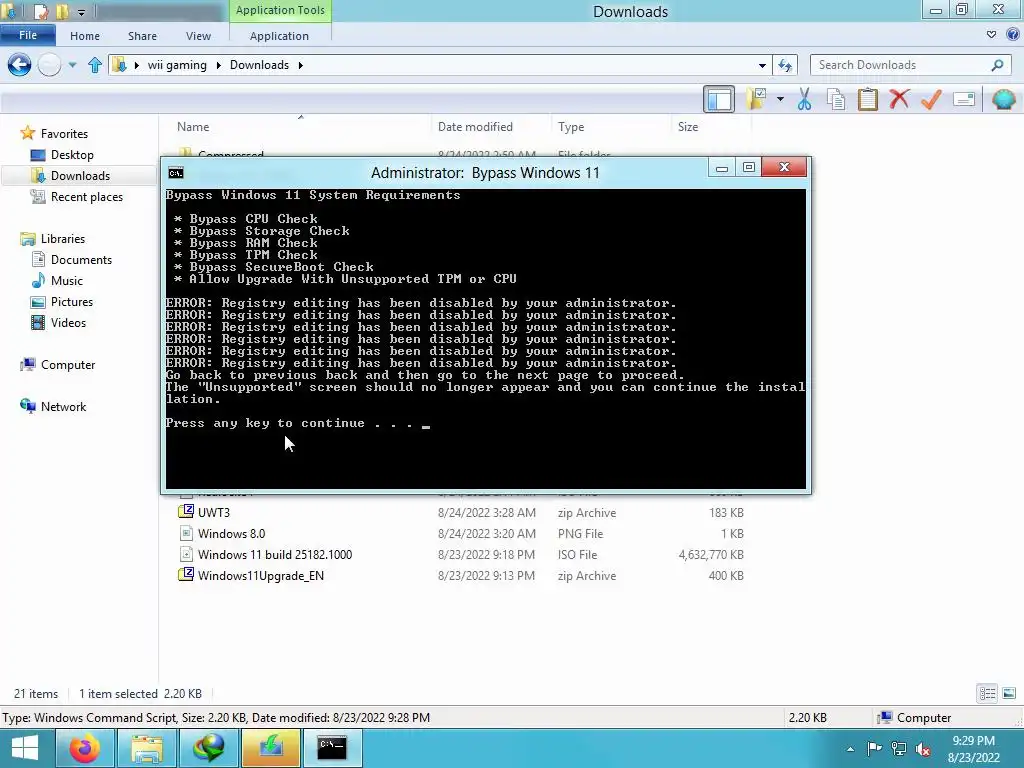Open the File menu
This screenshot has width=1024, height=768.
(x=27, y=35)
